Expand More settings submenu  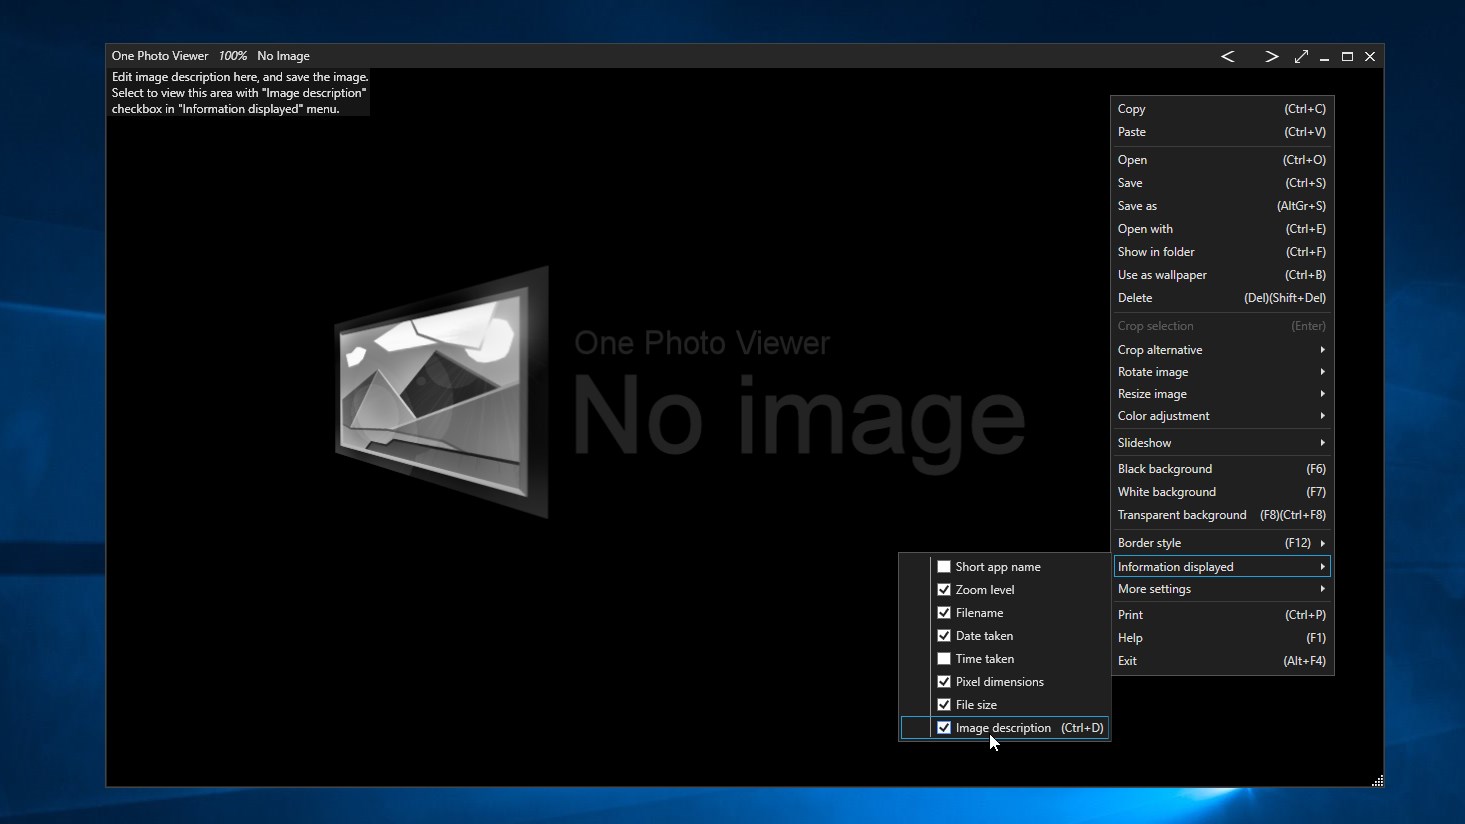coord(1222,589)
